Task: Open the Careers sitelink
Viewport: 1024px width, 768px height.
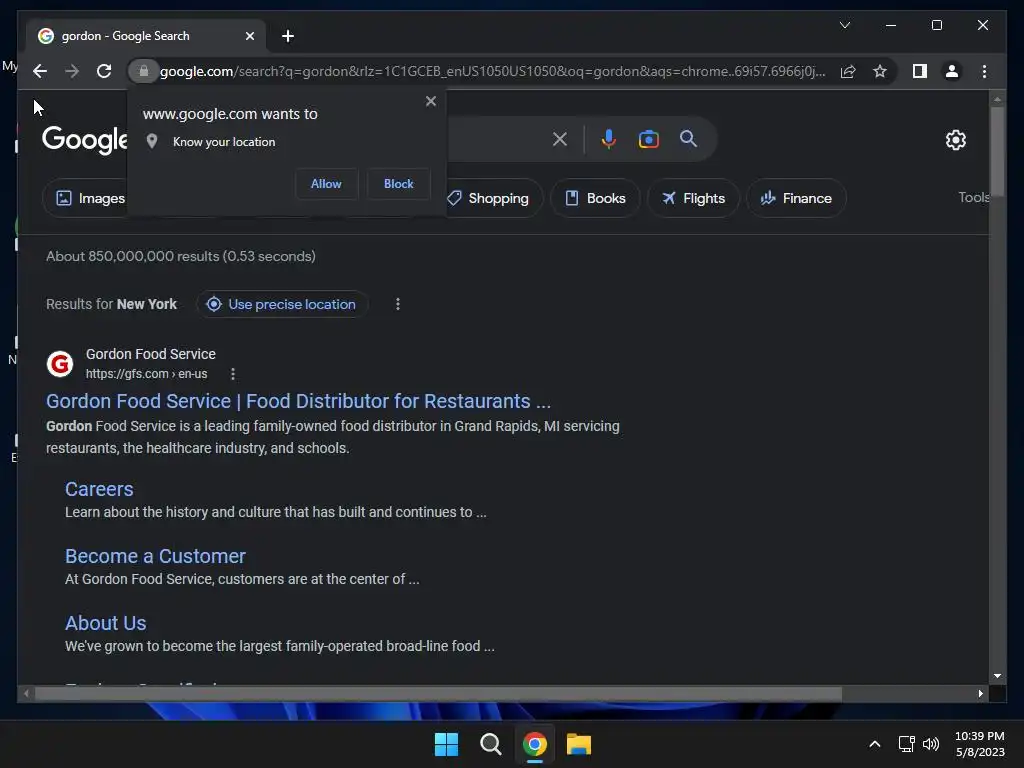Action: 99,489
